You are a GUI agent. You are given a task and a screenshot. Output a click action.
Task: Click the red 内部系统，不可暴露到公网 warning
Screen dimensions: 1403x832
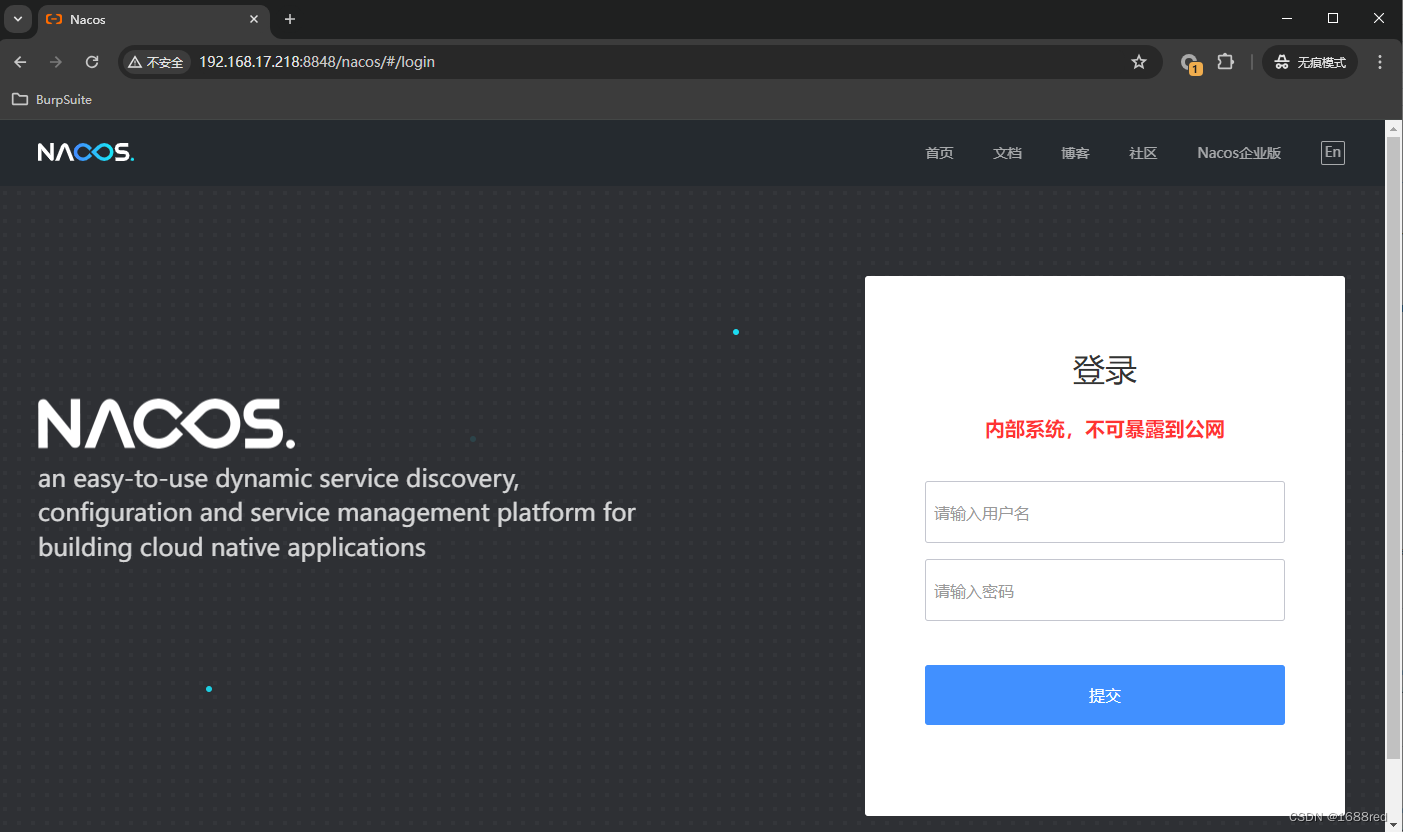1105,430
